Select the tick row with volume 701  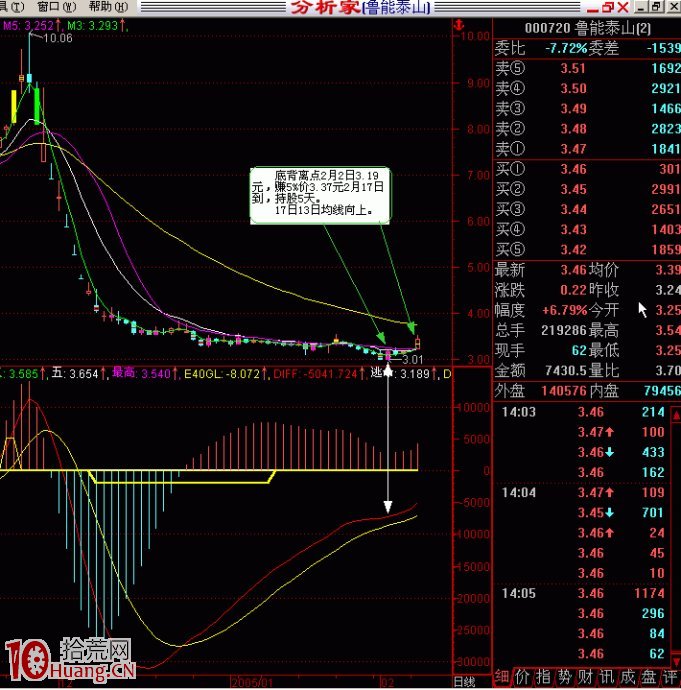[585, 513]
